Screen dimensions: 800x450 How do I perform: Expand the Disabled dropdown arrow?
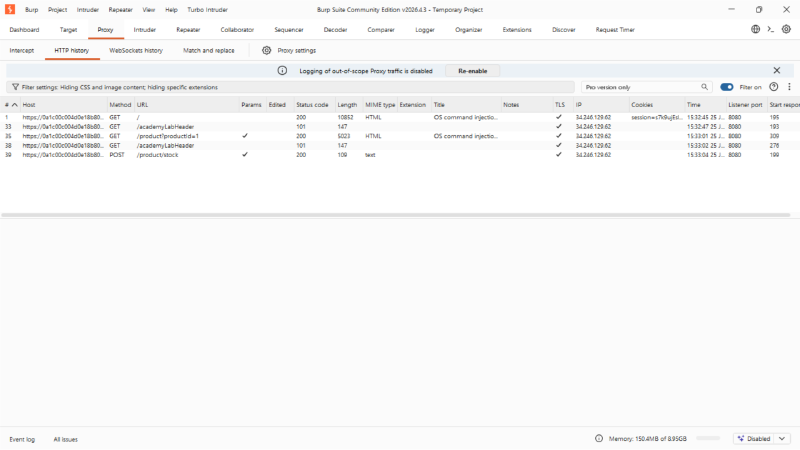coord(782,438)
